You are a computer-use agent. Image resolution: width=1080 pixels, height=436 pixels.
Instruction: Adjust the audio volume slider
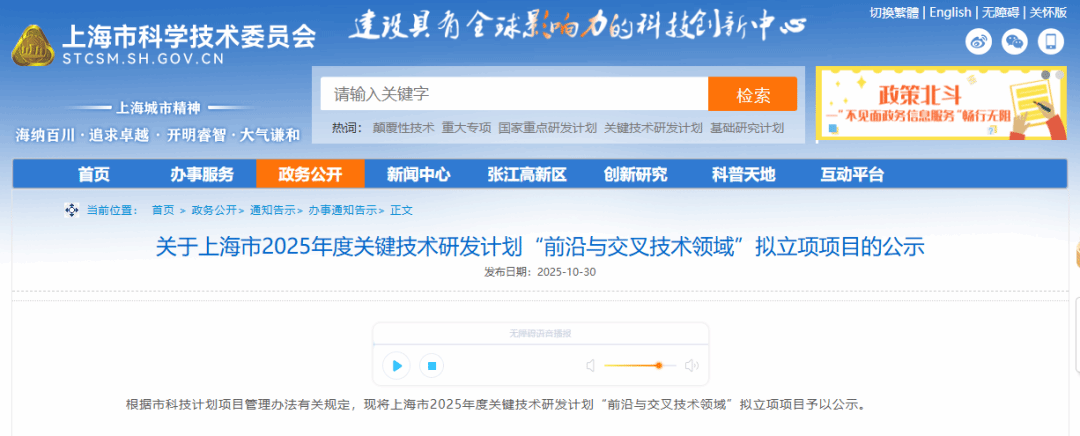(639, 366)
